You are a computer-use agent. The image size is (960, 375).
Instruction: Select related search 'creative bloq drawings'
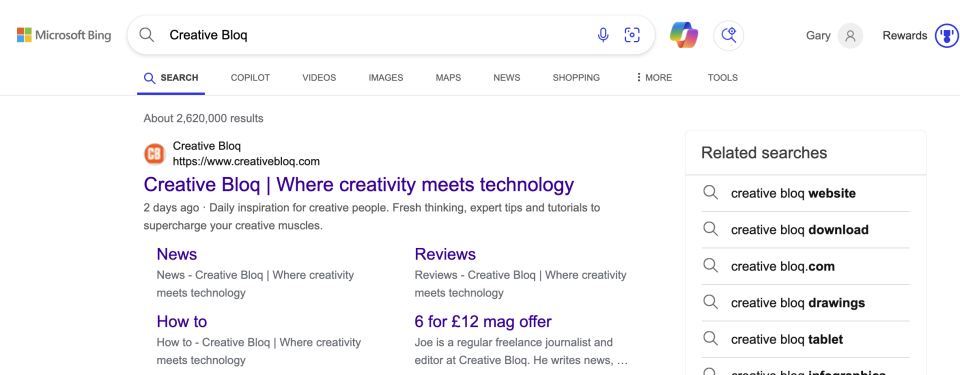(798, 303)
